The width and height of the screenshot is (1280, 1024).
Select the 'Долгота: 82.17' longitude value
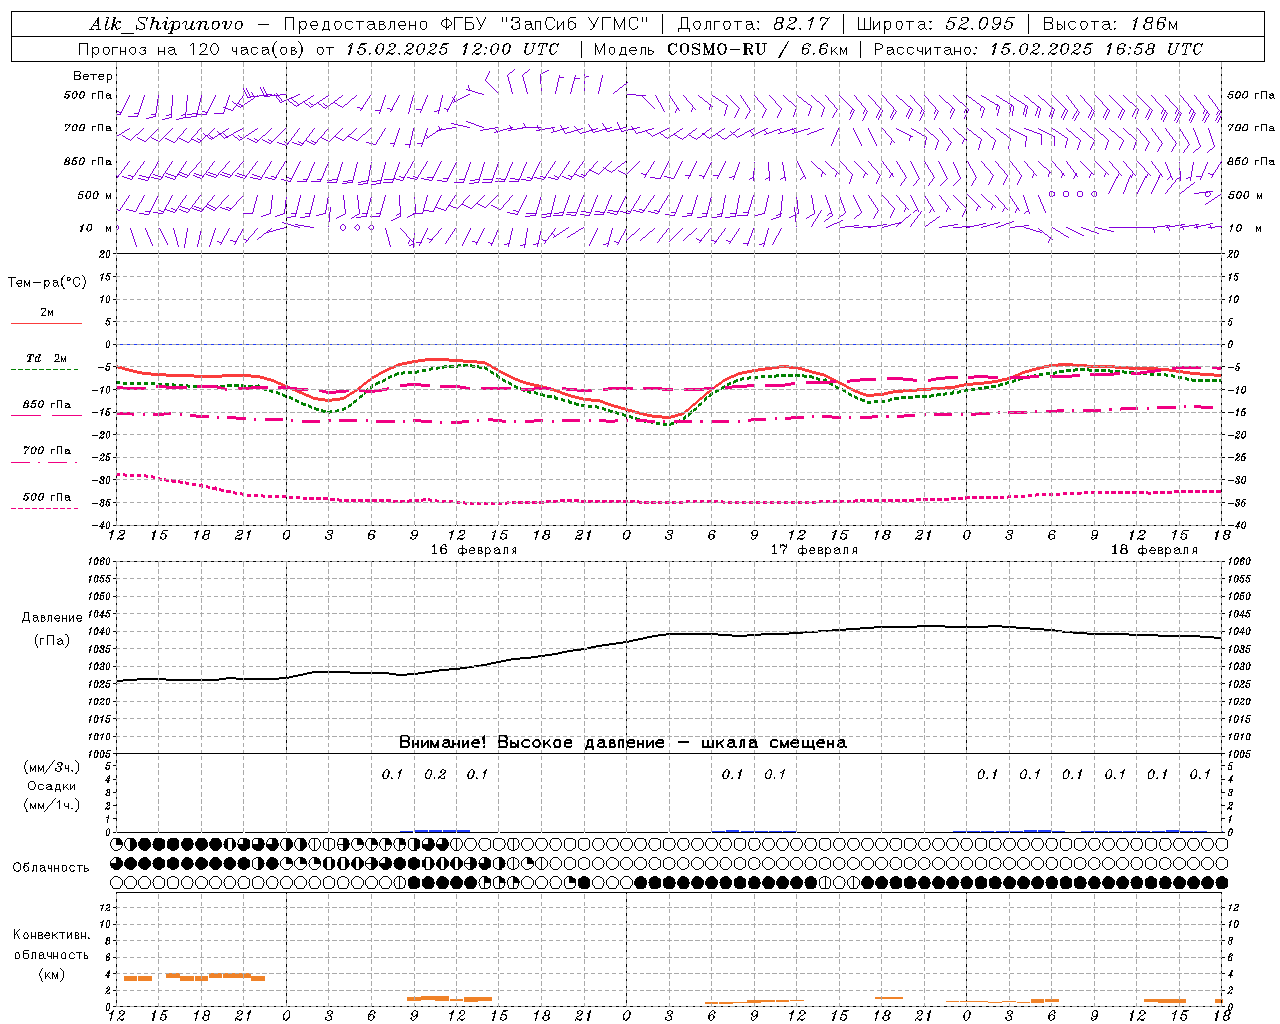pyautogui.click(x=754, y=24)
